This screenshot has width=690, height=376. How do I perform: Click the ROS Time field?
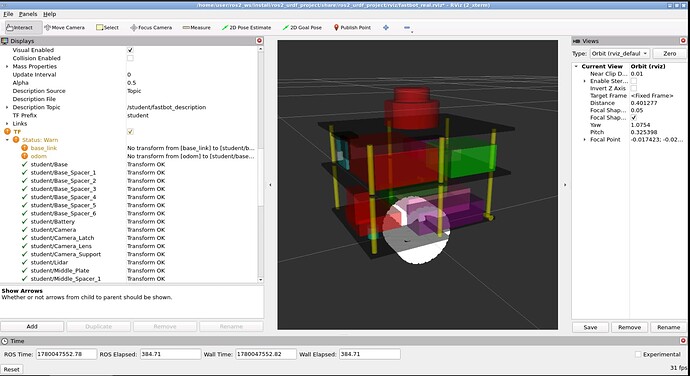point(66,354)
